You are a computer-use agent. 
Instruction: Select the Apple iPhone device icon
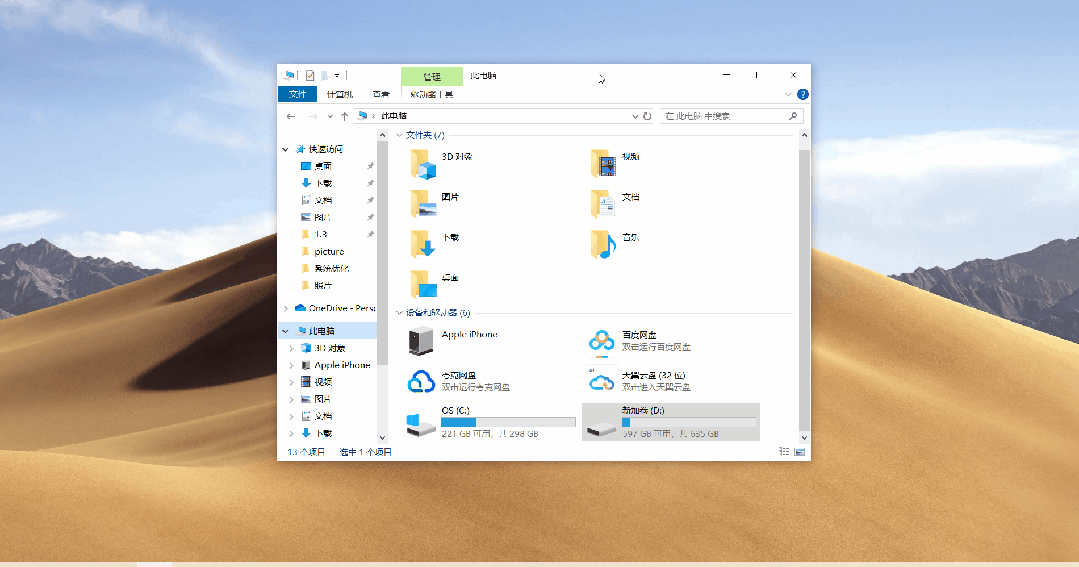click(422, 341)
